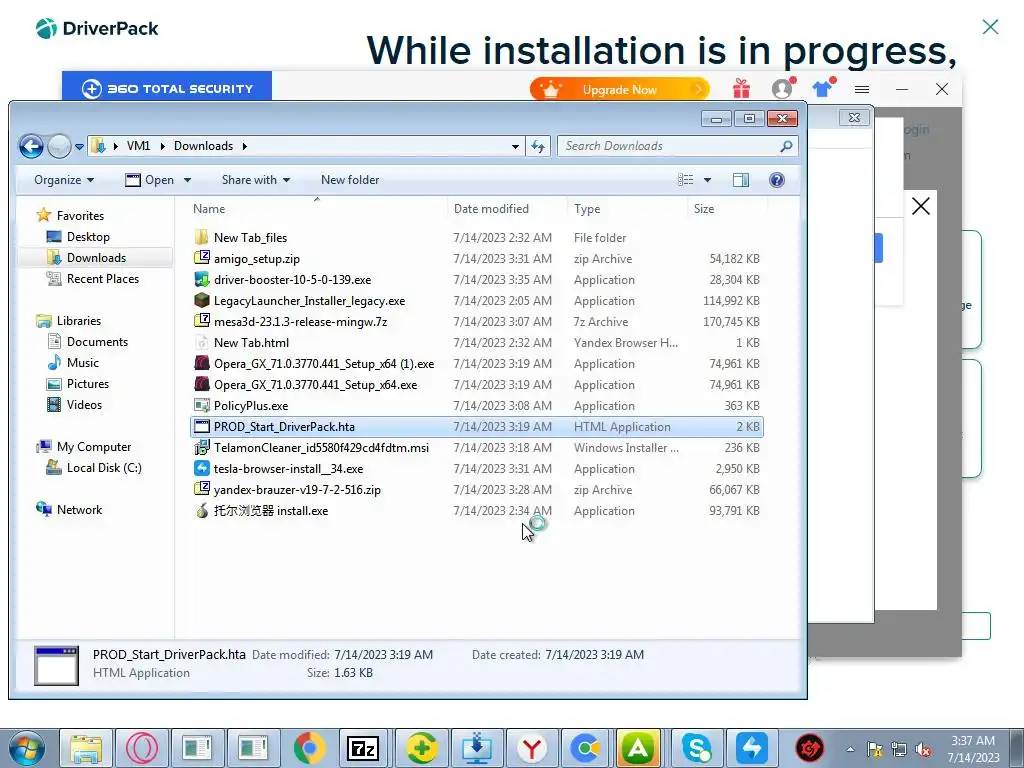Toggle the preview pane icon
This screenshot has height=768, width=1024.
[x=741, y=180]
